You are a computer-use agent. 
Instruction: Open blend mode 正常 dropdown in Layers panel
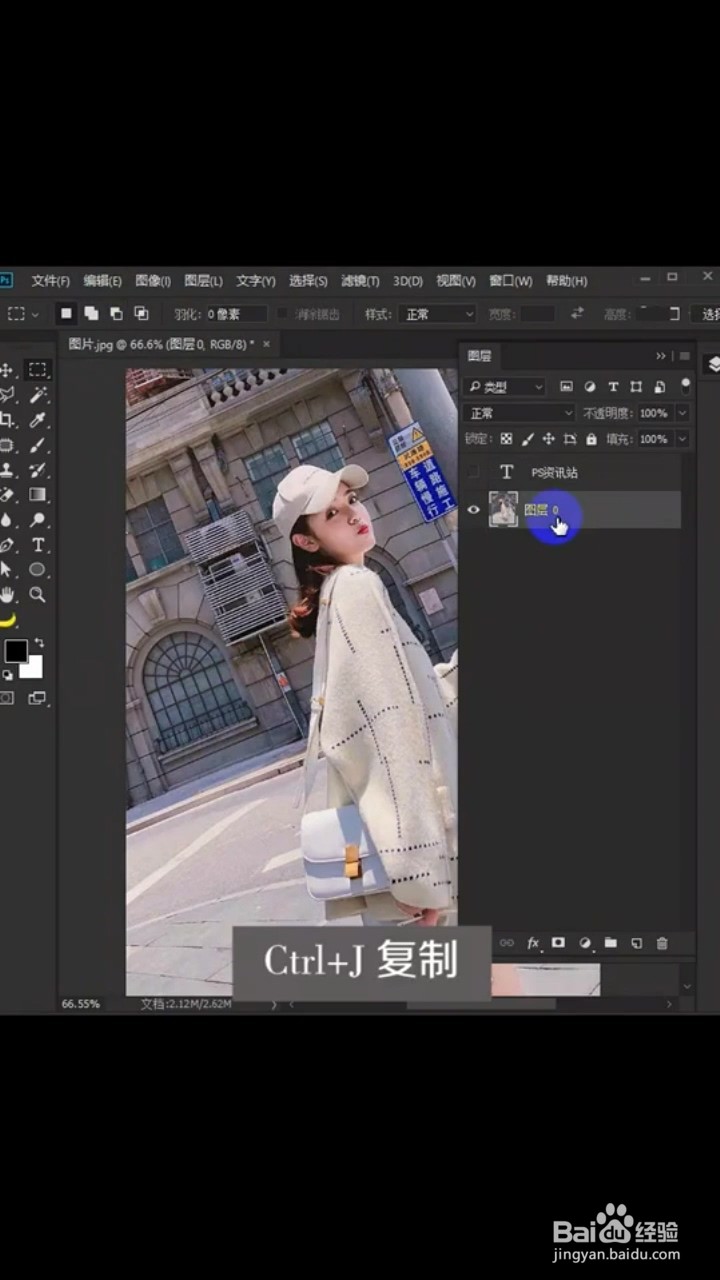click(519, 413)
